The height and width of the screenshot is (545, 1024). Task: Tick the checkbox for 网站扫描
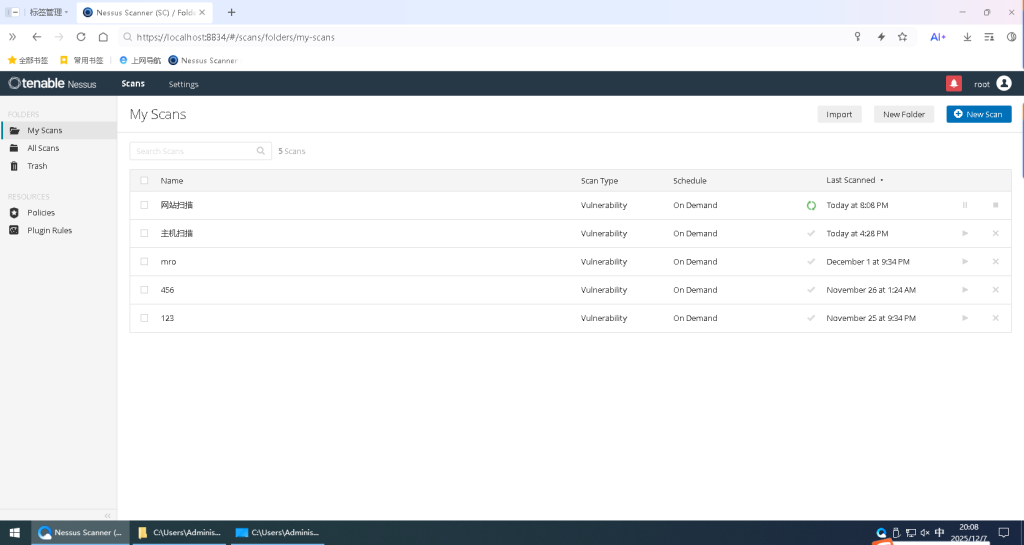(x=144, y=205)
